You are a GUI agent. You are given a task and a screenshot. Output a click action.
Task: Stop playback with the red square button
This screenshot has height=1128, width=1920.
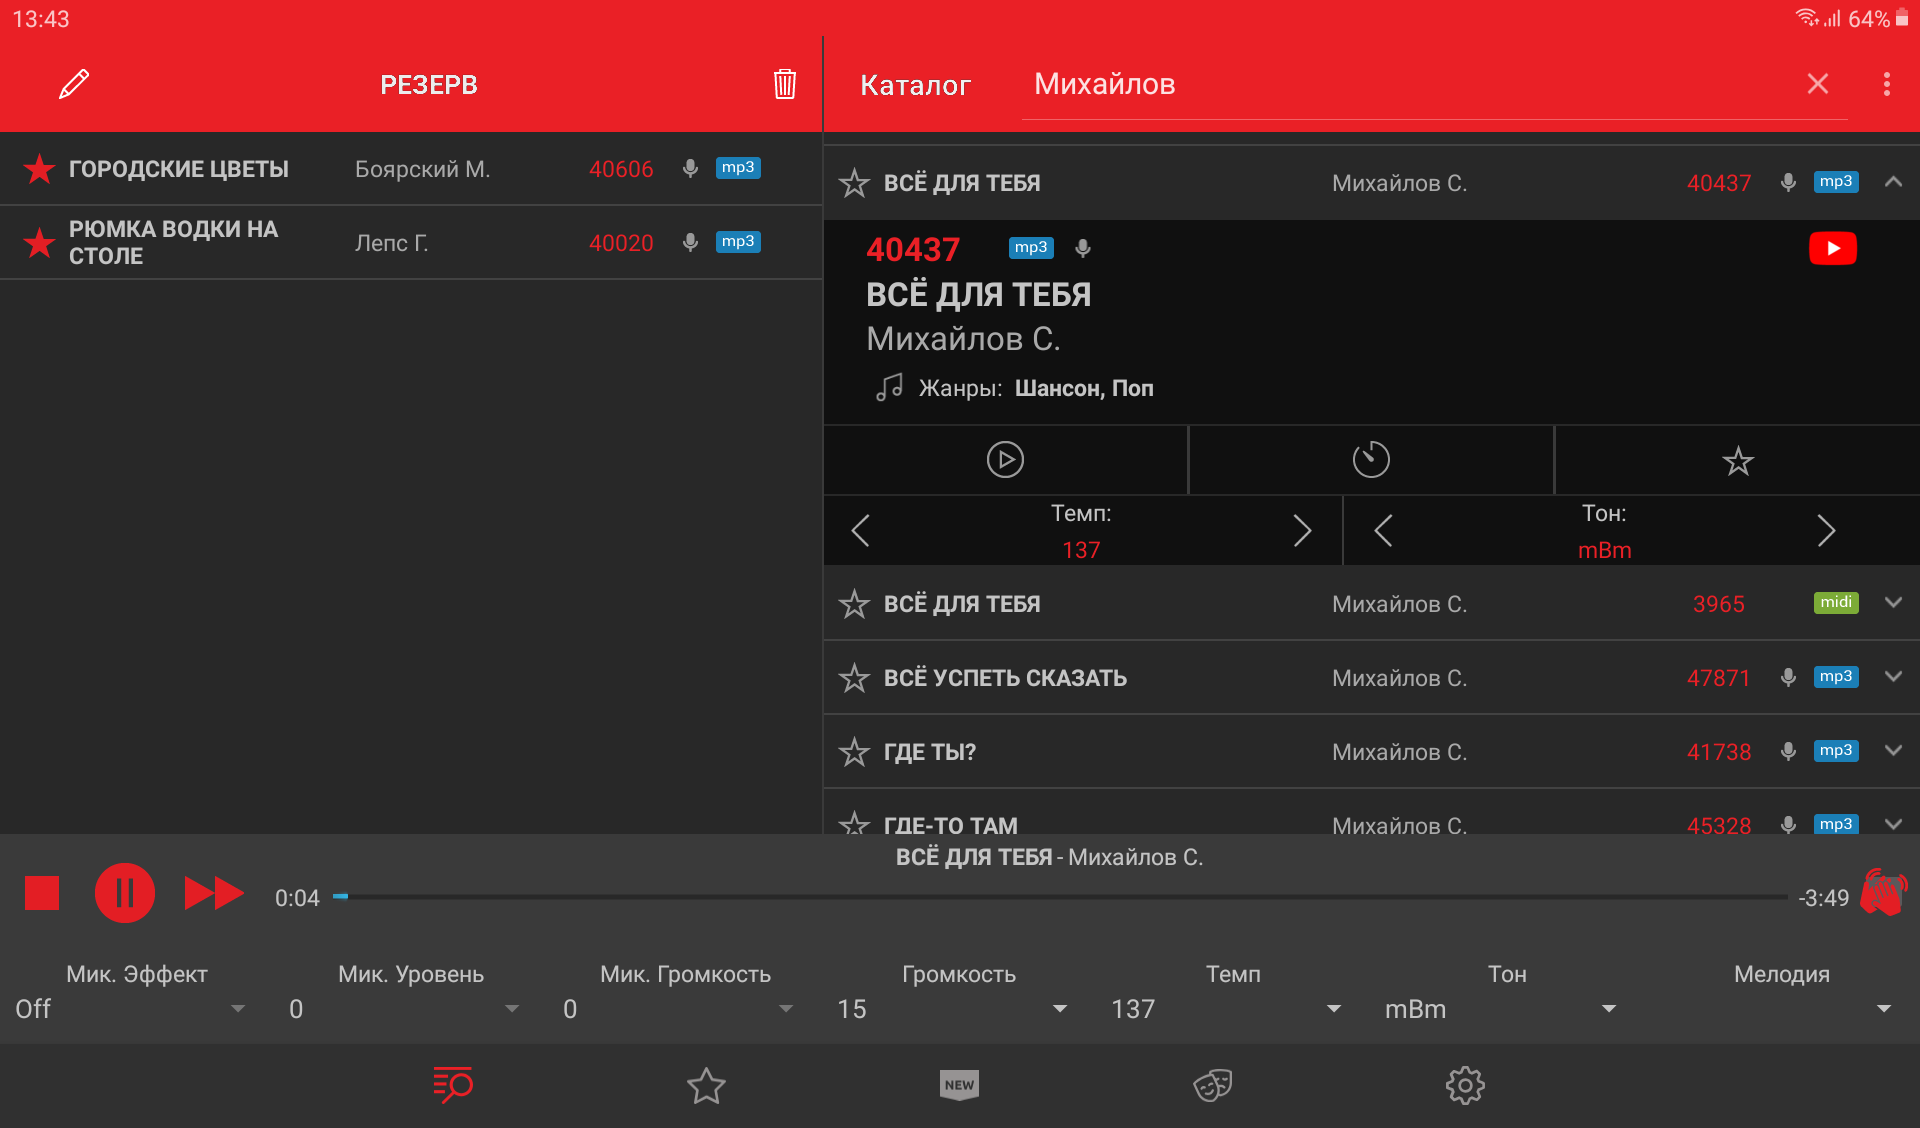pyautogui.click(x=42, y=893)
